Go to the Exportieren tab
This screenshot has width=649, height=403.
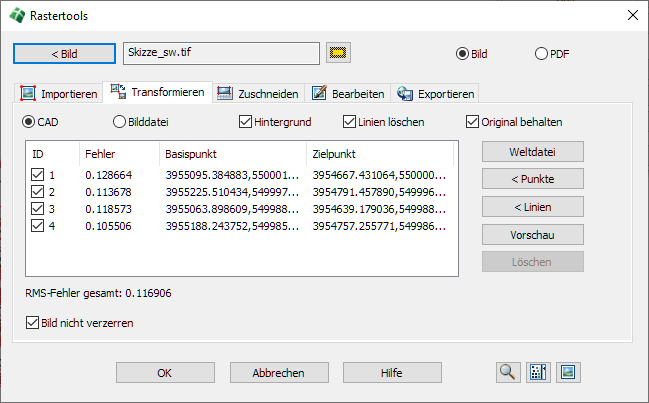(435, 94)
